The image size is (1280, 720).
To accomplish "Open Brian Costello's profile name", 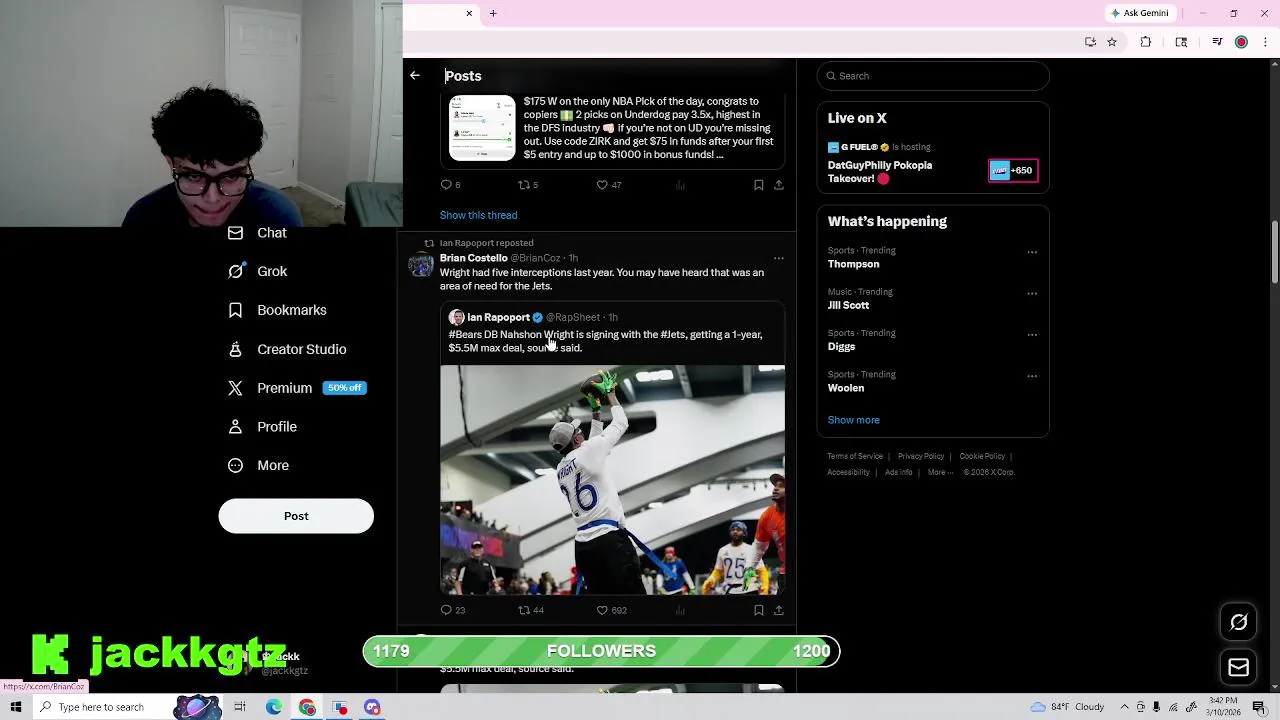I will tap(473, 258).
